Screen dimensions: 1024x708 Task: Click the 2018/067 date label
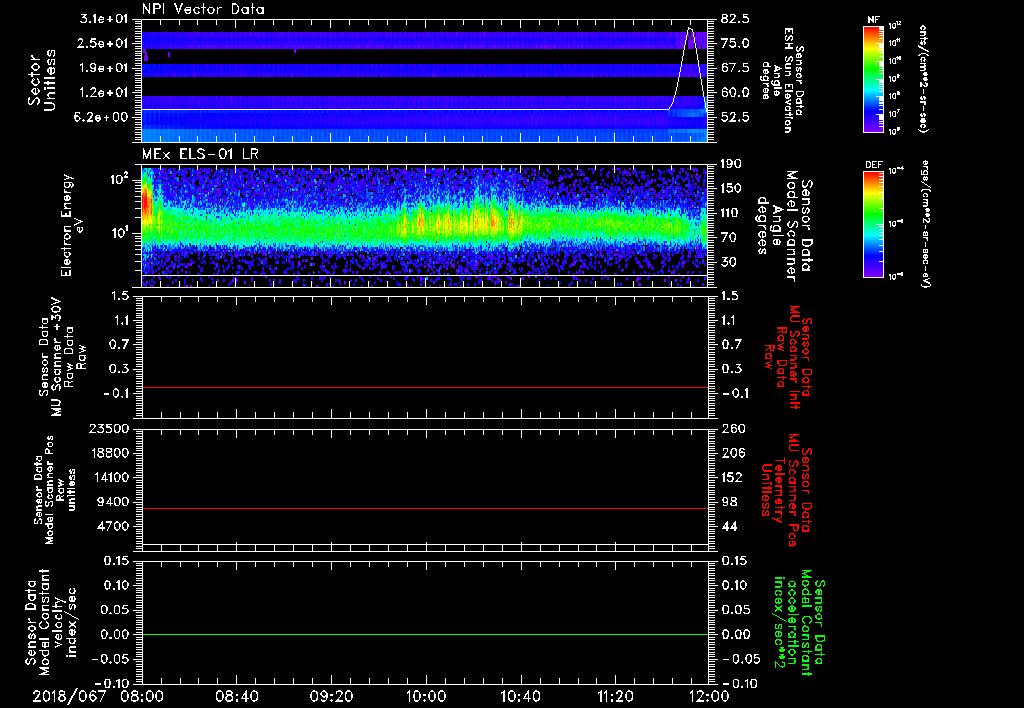point(69,695)
